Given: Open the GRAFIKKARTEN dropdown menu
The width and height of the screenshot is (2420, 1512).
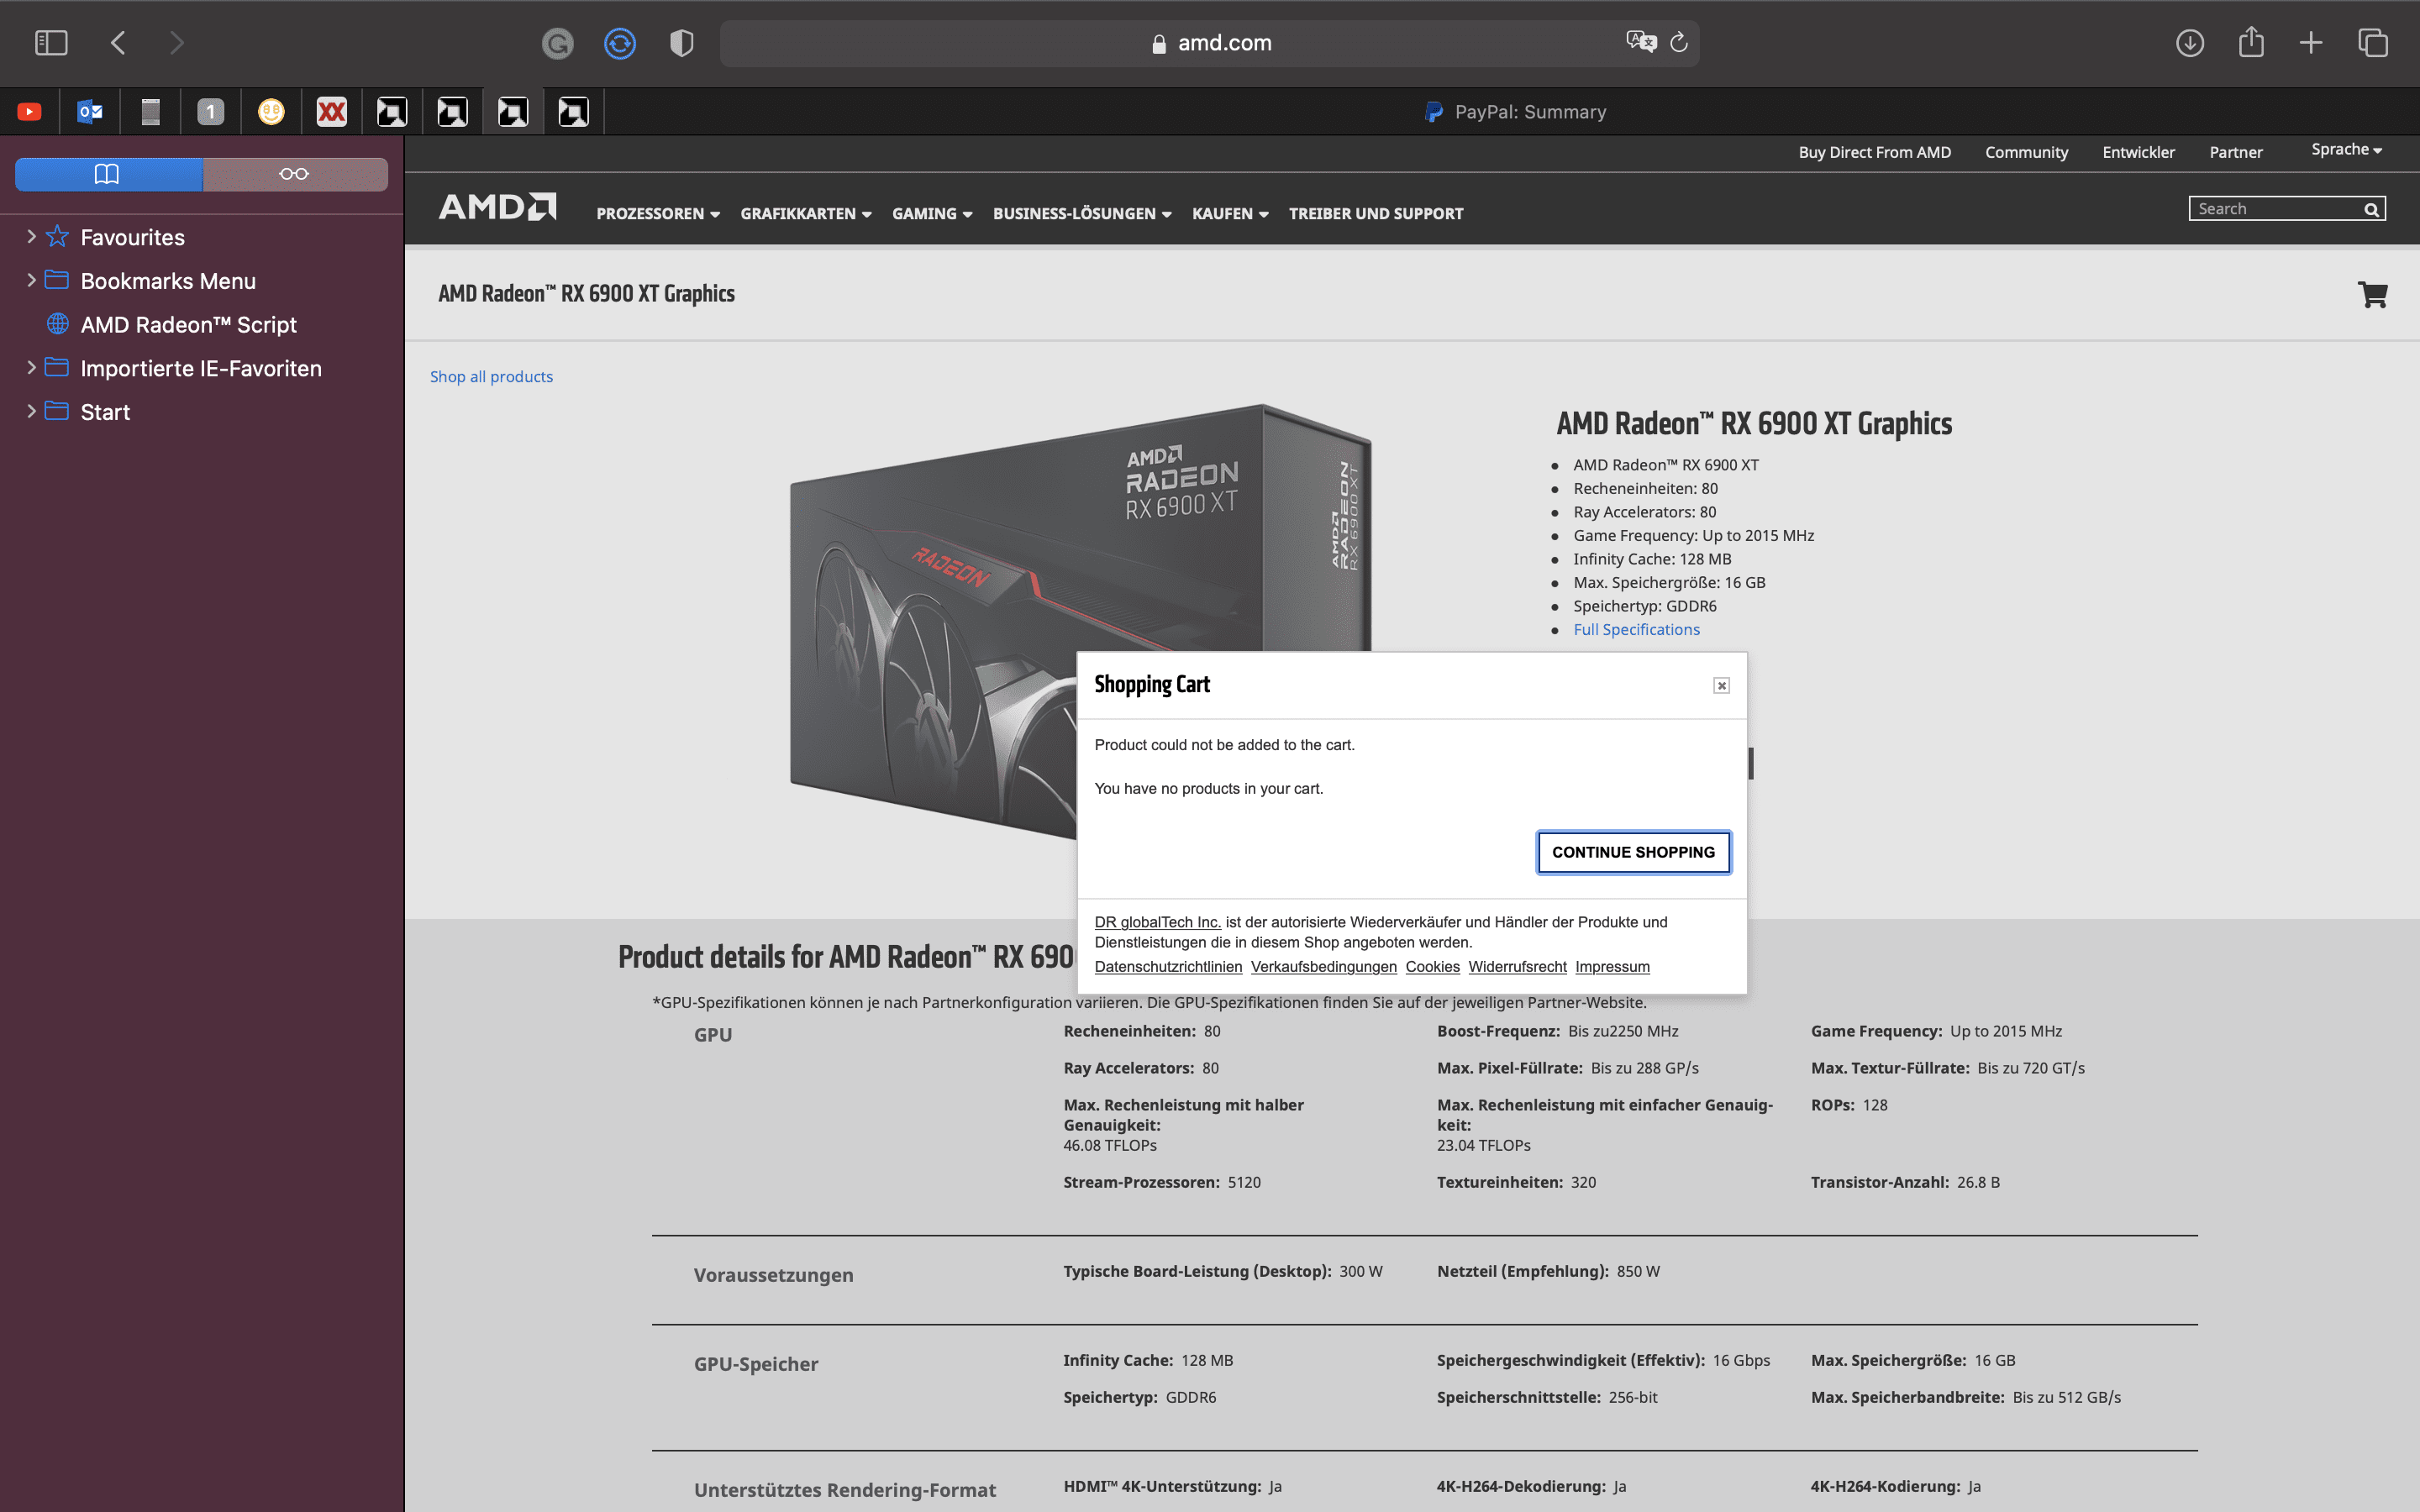Looking at the screenshot, I should (x=806, y=214).
